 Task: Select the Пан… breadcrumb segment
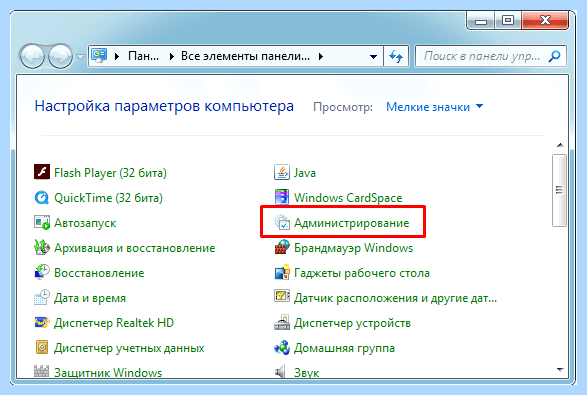point(143,56)
